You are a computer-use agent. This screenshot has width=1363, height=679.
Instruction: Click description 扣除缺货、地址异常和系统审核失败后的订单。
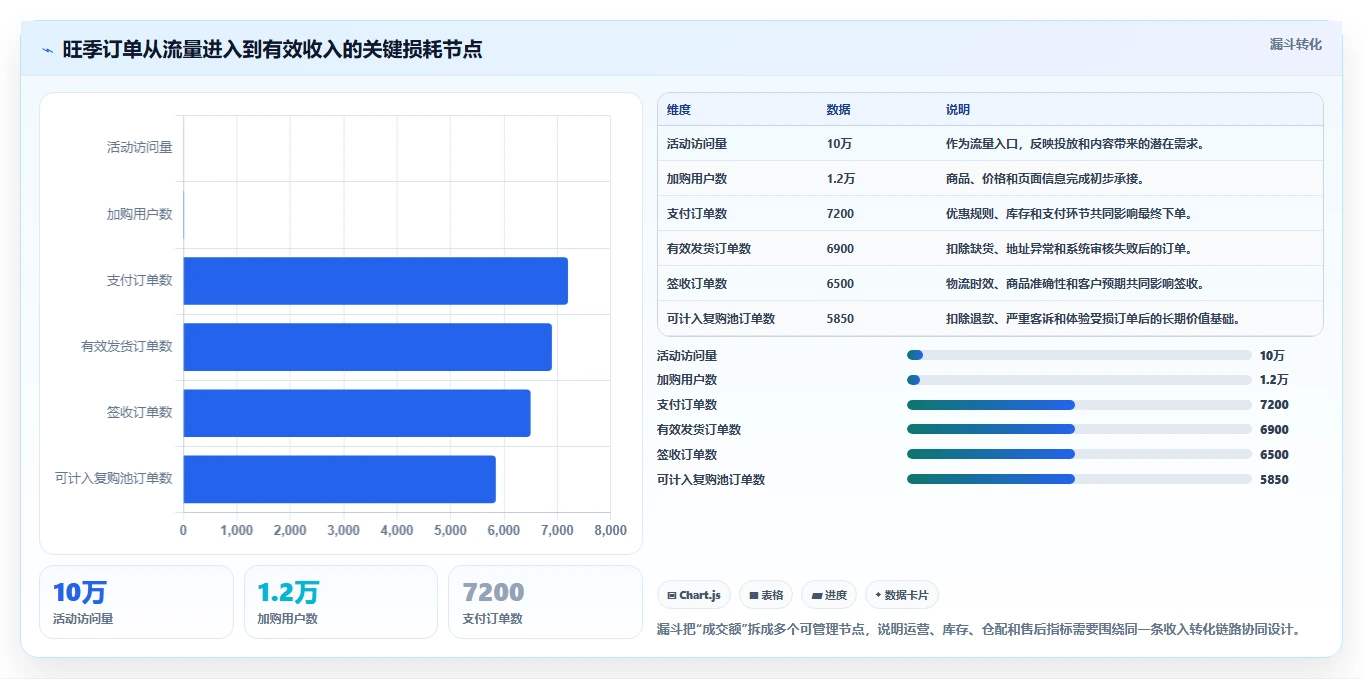[x=1069, y=249]
